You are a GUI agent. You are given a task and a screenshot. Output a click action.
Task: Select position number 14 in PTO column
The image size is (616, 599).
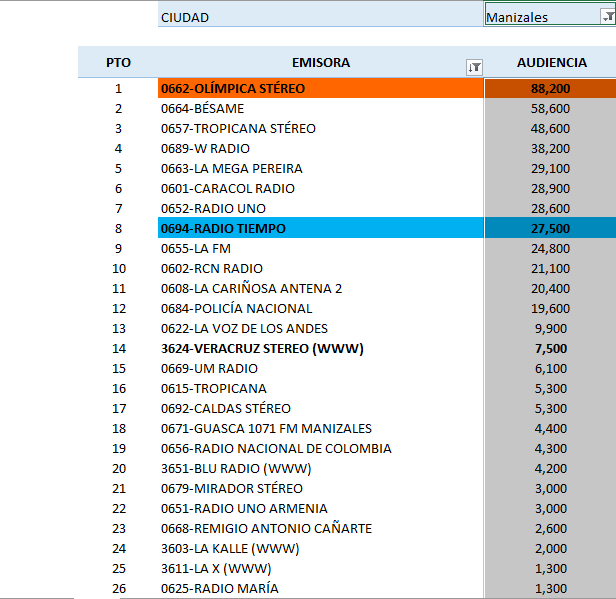(x=118, y=349)
